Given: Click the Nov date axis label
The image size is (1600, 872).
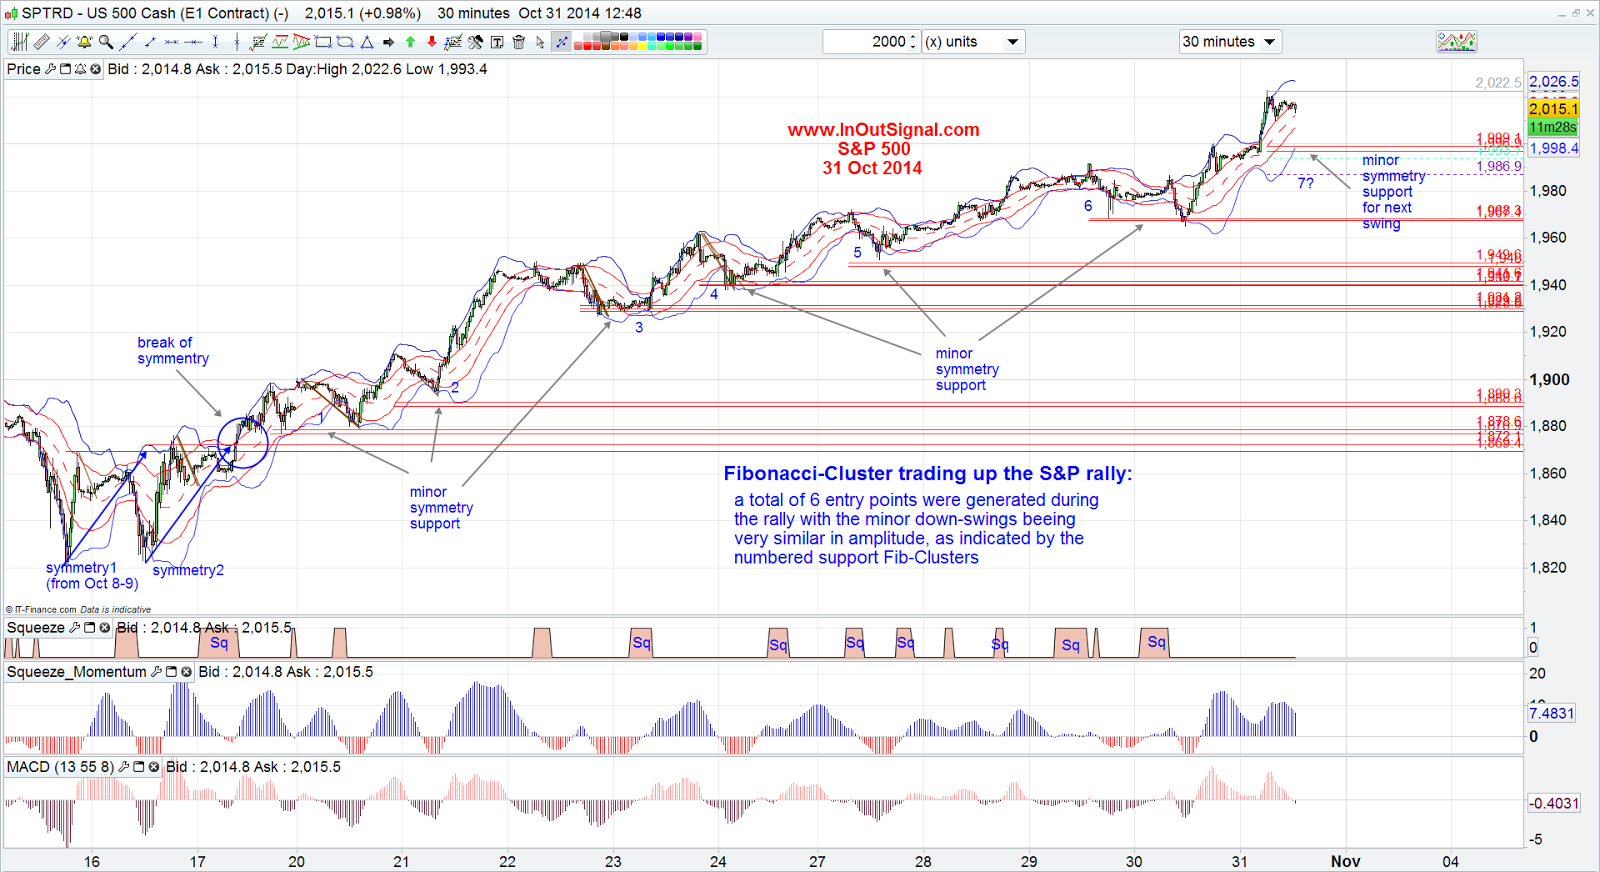Looking at the screenshot, I should tap(1345, 861).
